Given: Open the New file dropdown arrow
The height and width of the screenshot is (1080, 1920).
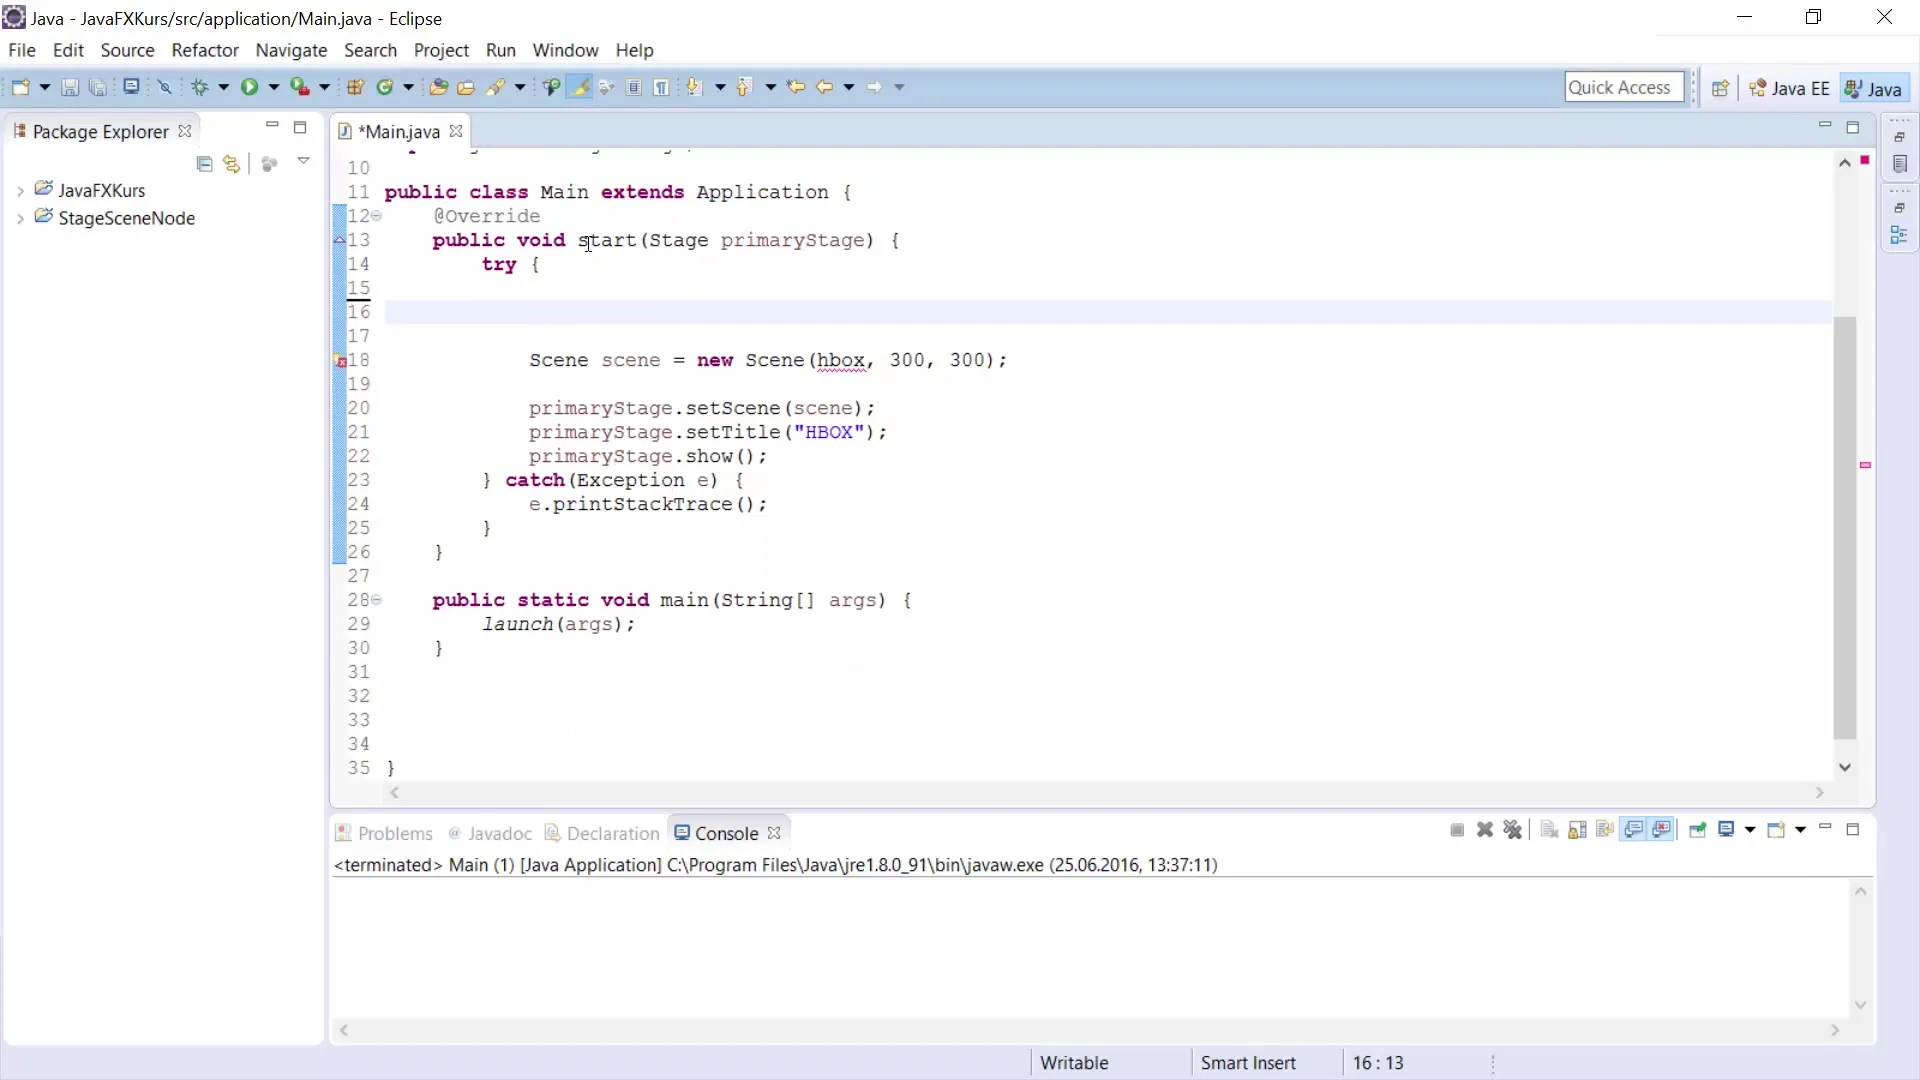Looking at the screenshot, I should [44, 87].
